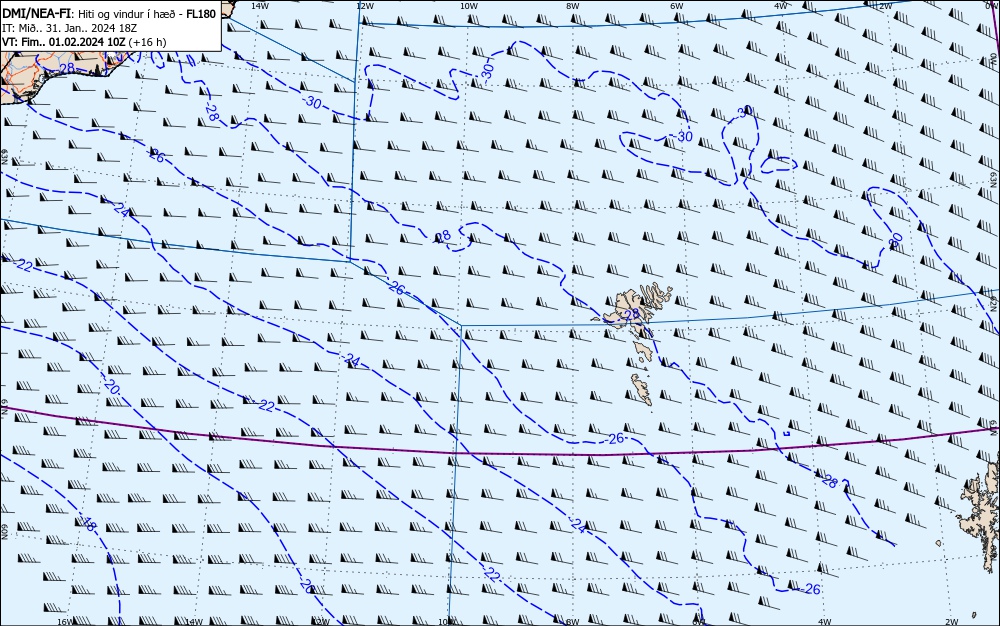
Task: Click the '16W' longitude label on bottom edge
Action: 65,622
